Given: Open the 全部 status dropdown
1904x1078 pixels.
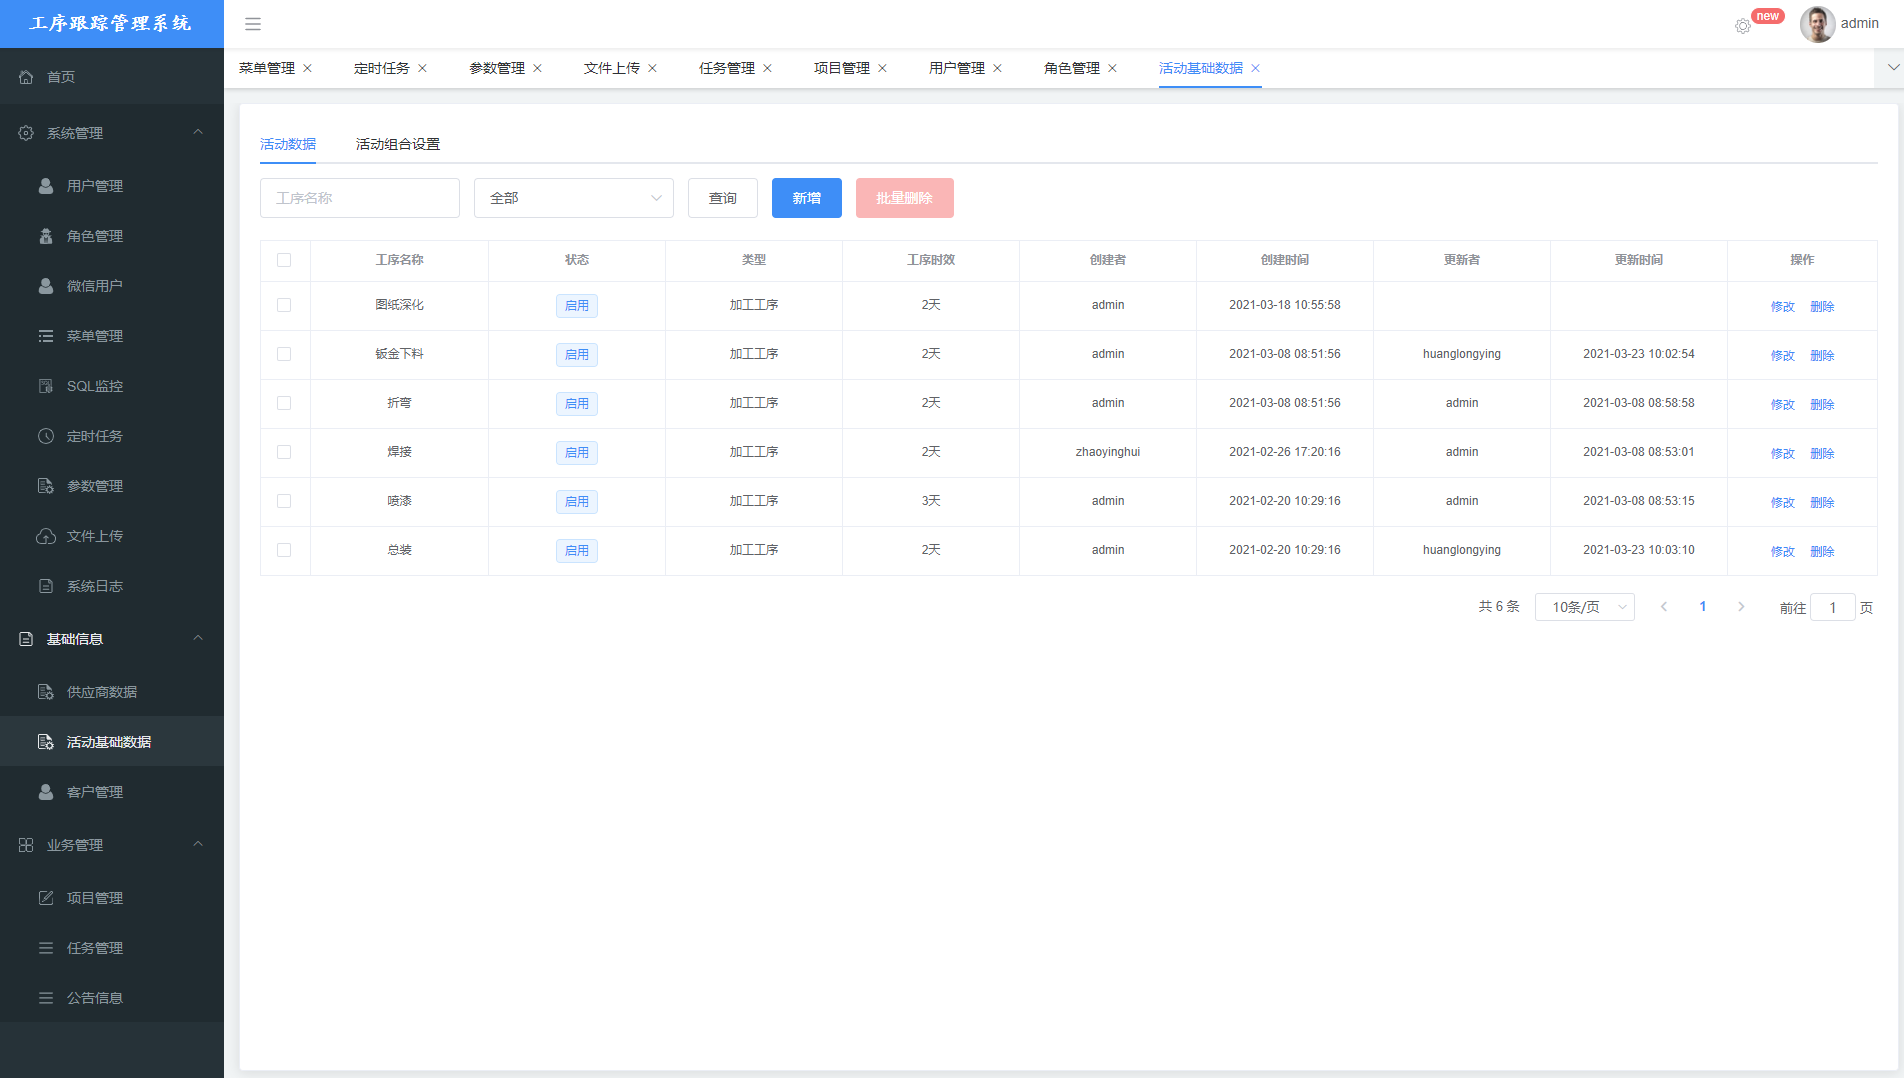Looking at the screenshot, I should (574, 198).
